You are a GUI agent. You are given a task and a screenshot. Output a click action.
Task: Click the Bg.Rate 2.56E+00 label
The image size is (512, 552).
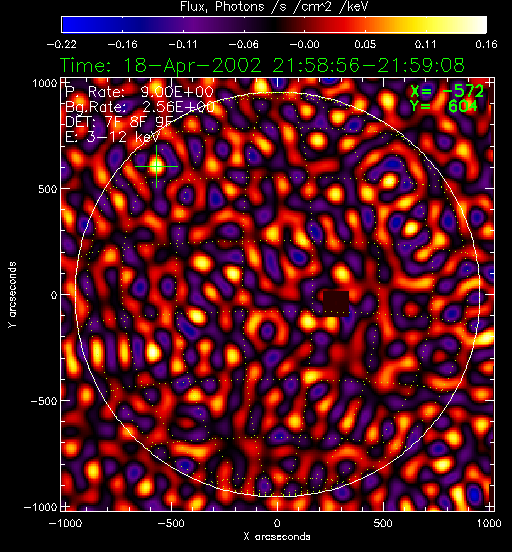[x=140, y=107]
